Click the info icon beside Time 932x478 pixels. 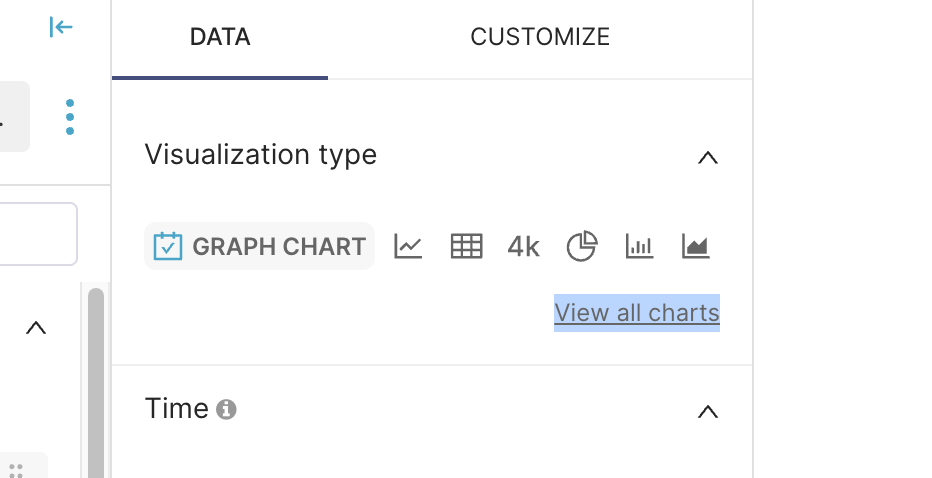tap(227, 409)
